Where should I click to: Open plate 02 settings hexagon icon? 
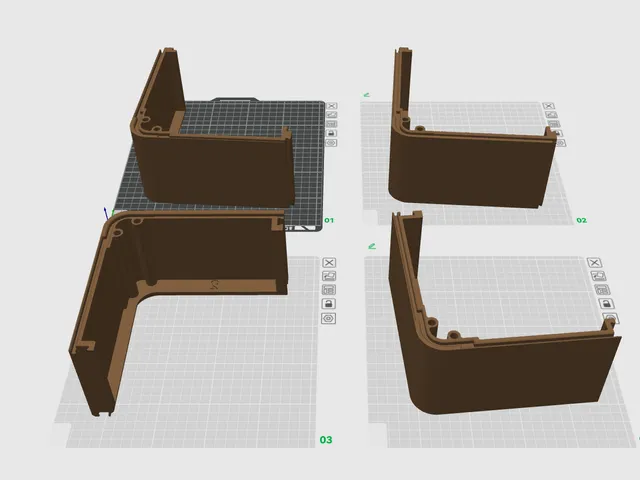(561, 142)
